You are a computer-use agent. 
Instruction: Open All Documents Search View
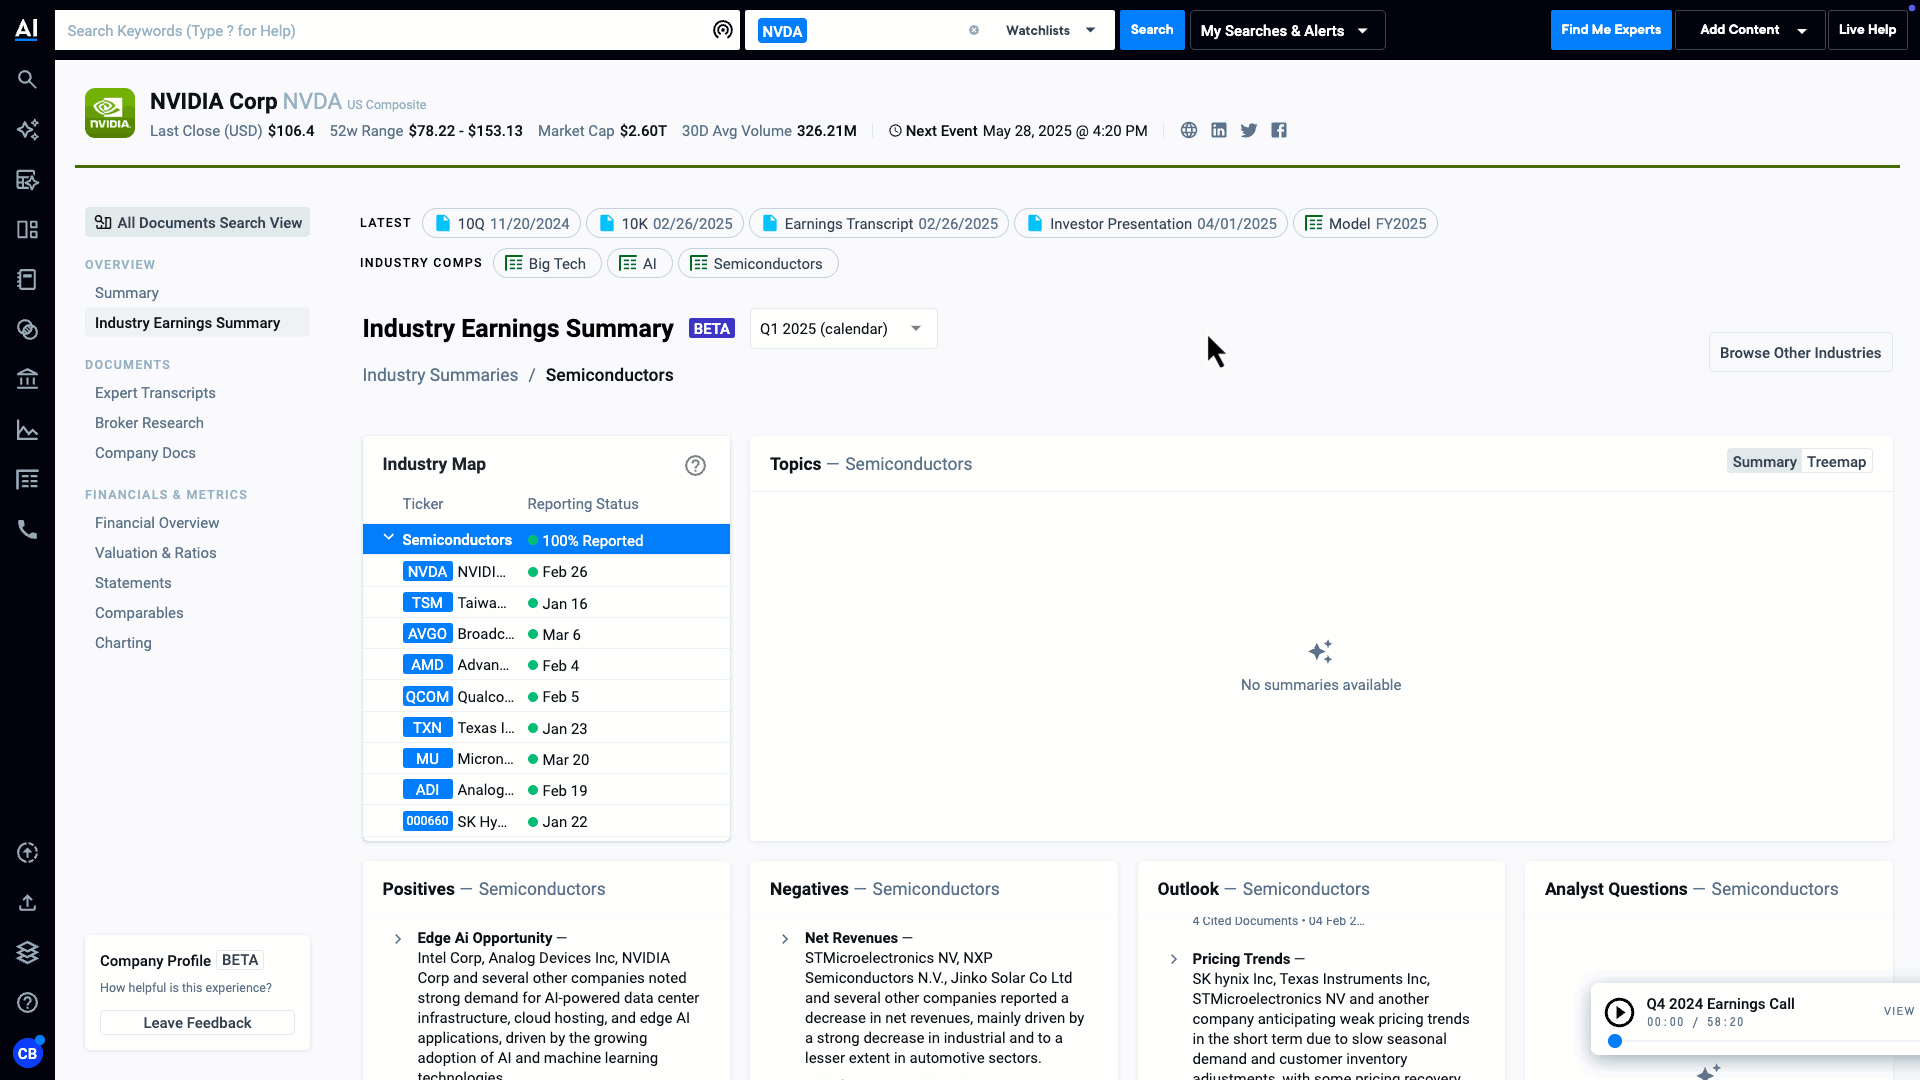198,222
